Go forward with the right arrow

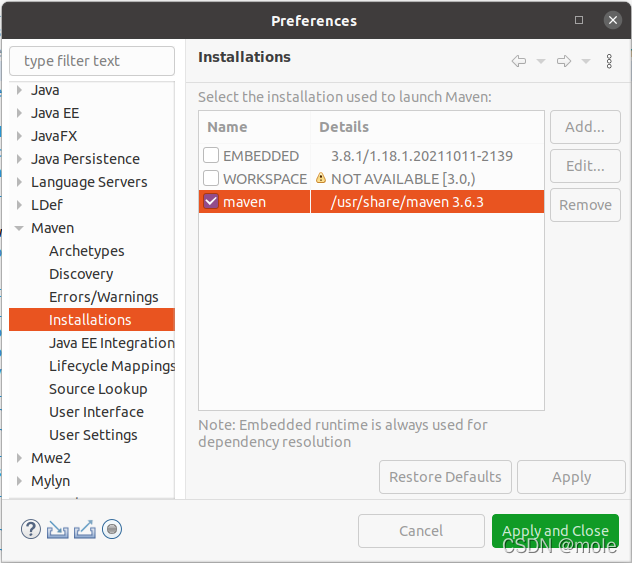(x=564, y=61)
